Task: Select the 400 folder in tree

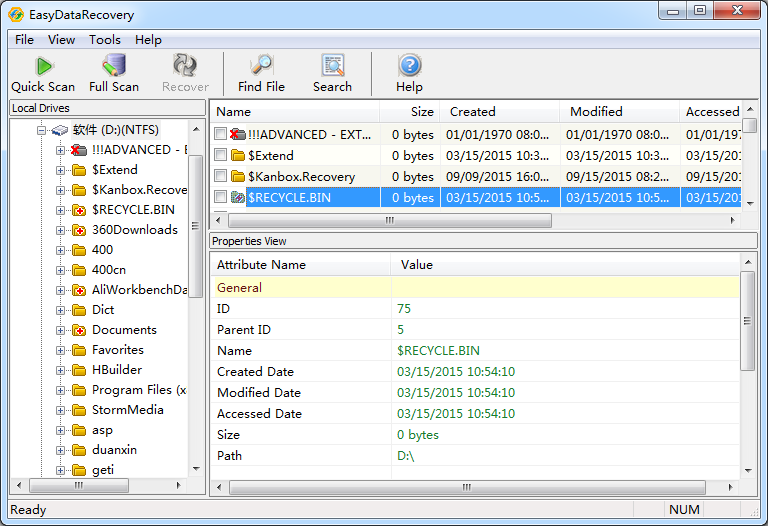Action: click(102, 250)
